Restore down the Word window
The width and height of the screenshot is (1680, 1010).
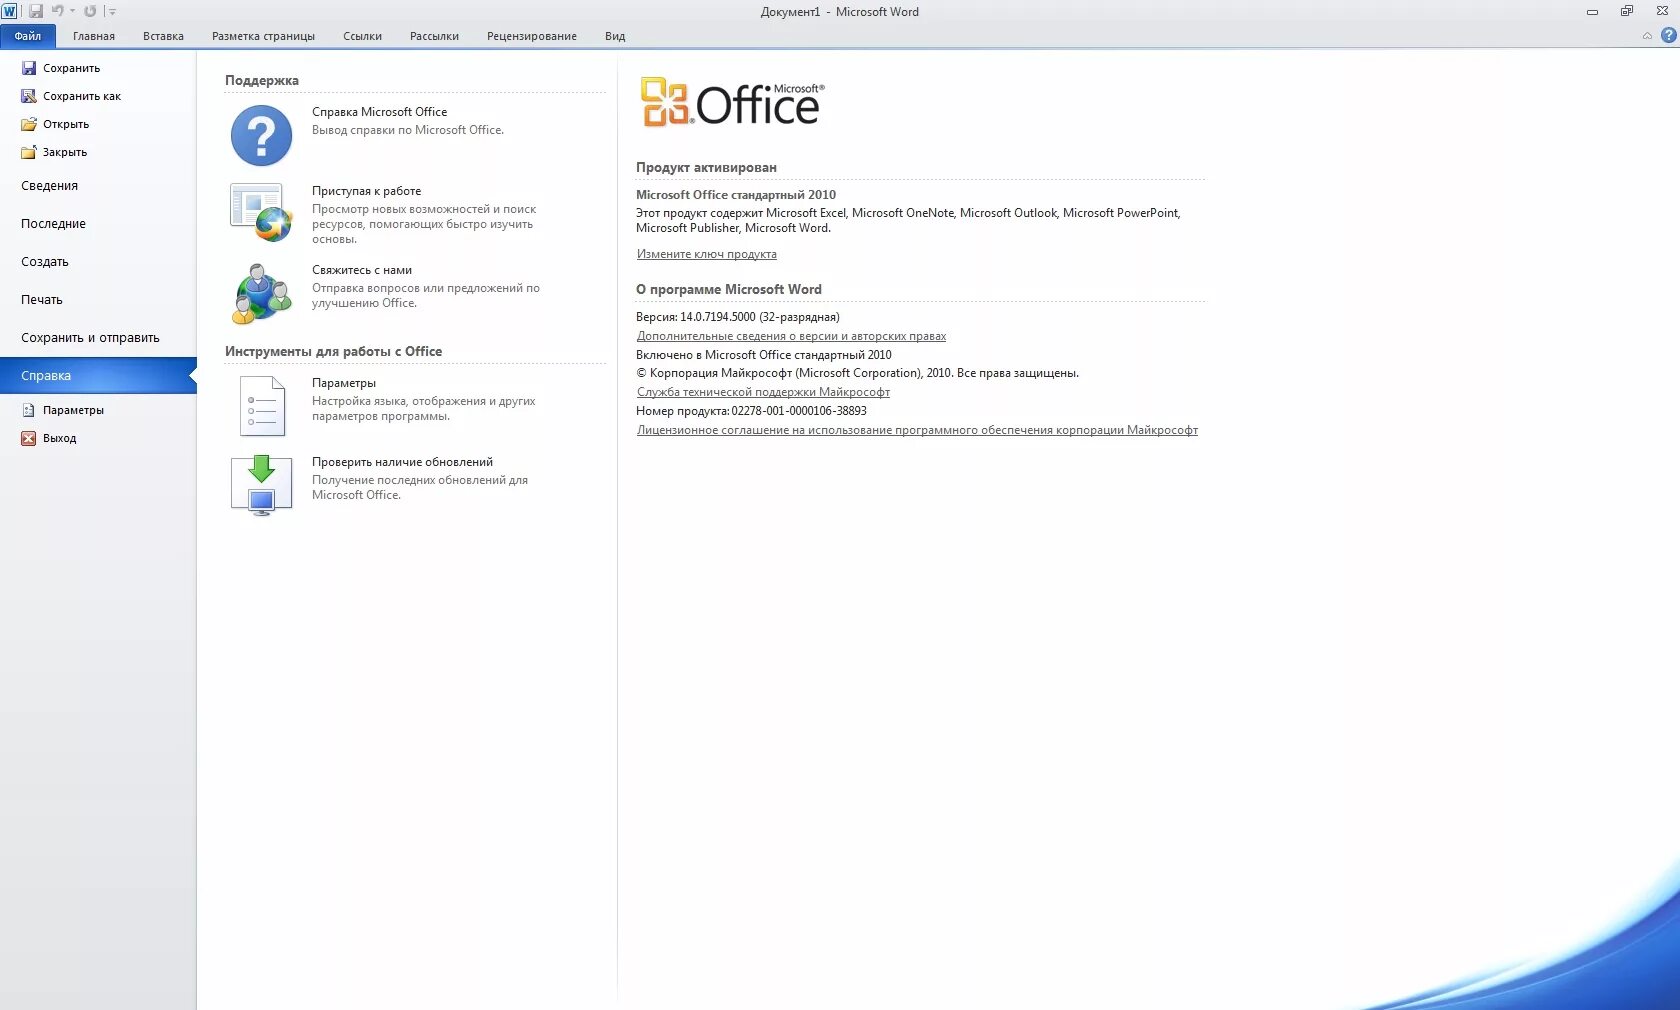tap(1627, 11)
